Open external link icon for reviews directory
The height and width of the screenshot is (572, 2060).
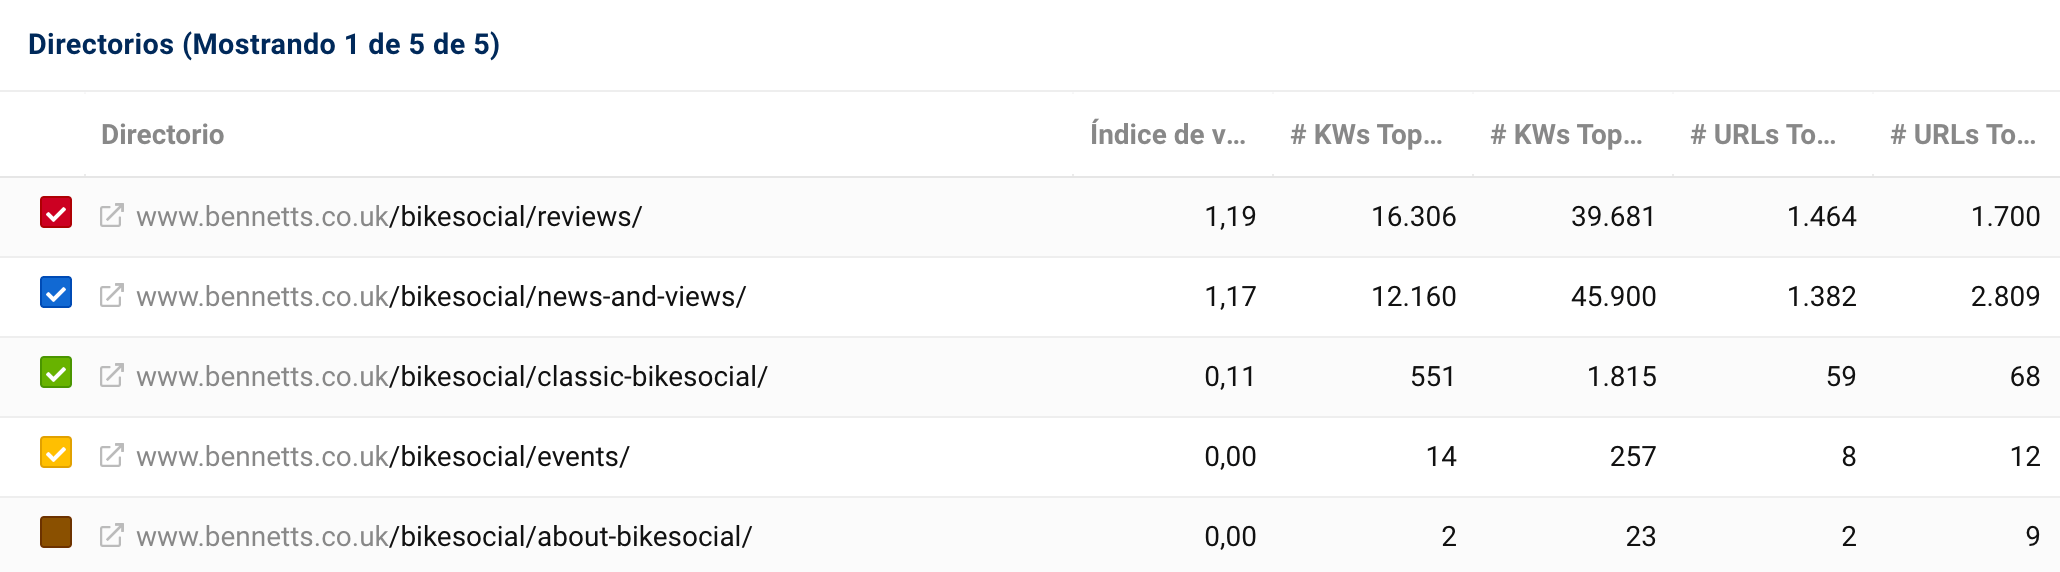111,216
